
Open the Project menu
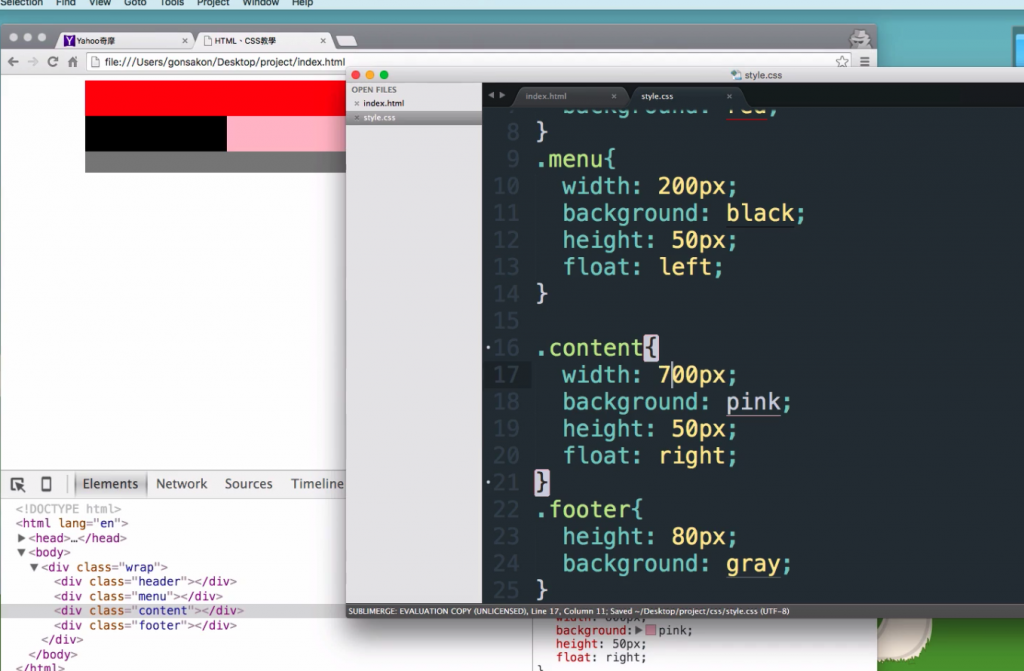213,3
